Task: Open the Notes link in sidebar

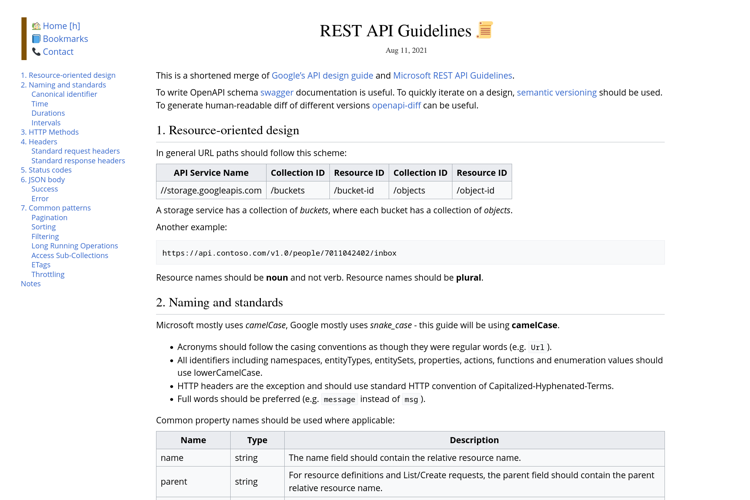Action: (x=31, y=284)
